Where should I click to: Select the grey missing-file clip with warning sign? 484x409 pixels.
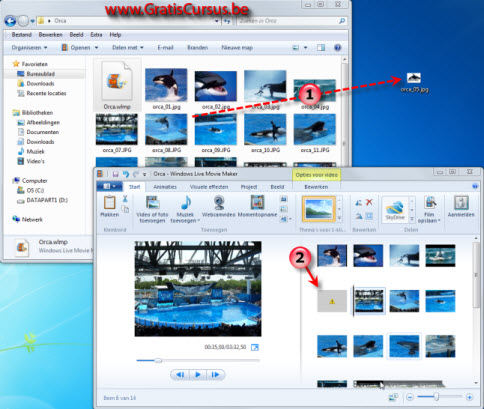(x=332, y=301)
